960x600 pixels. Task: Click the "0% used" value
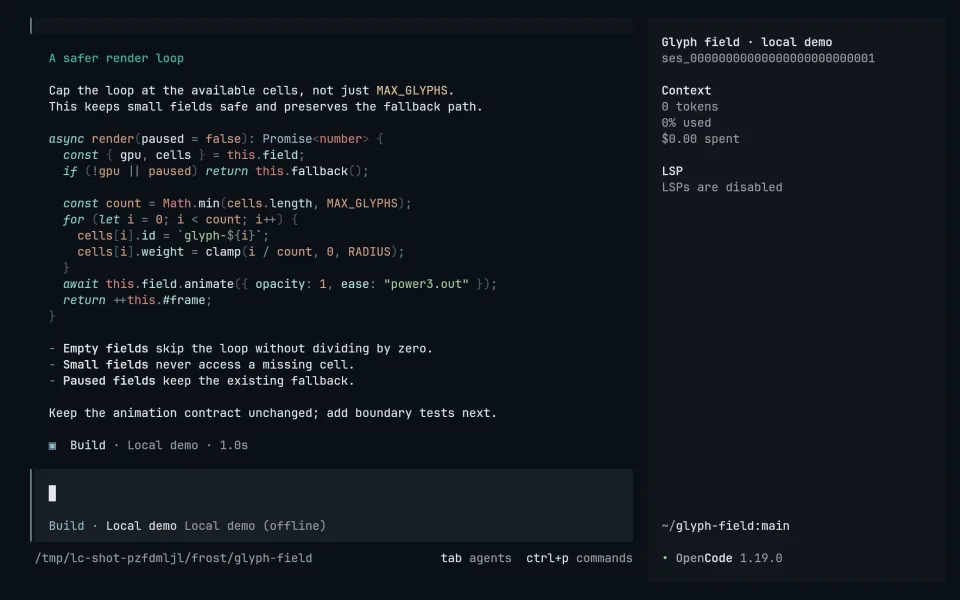(686, 122)
